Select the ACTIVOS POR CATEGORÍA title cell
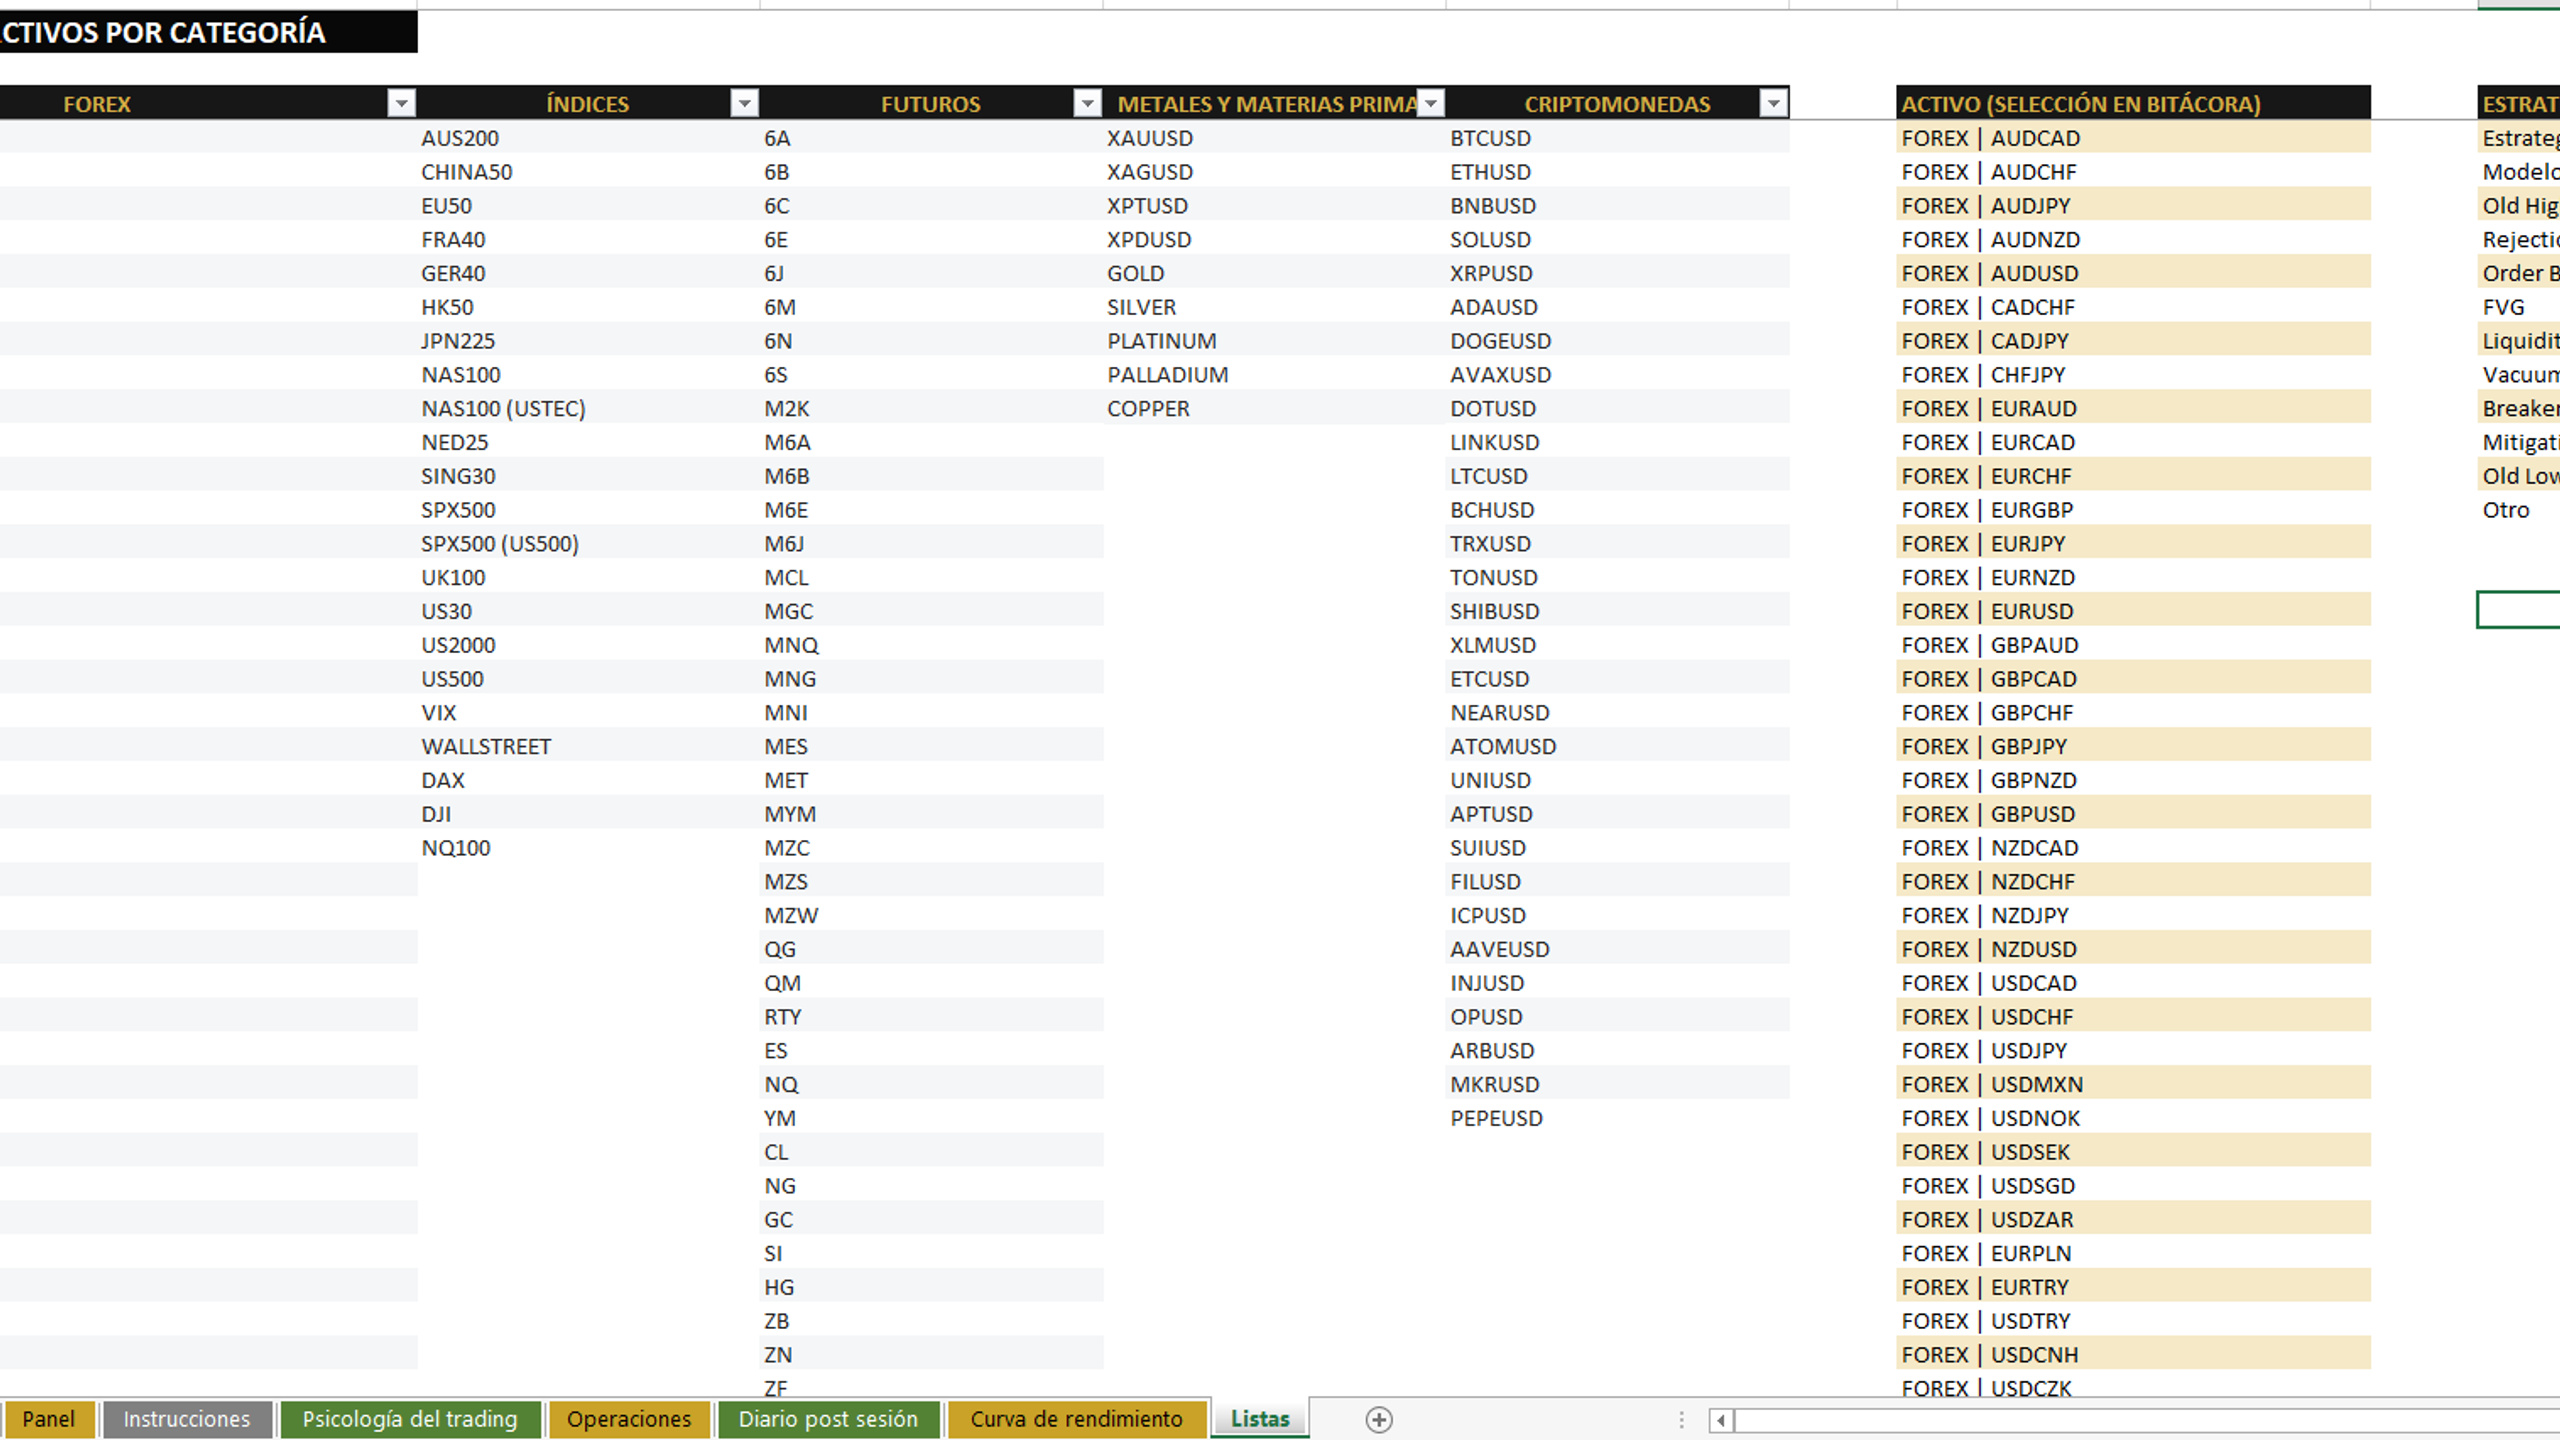2560x1440 pixels. coord(208,32)
